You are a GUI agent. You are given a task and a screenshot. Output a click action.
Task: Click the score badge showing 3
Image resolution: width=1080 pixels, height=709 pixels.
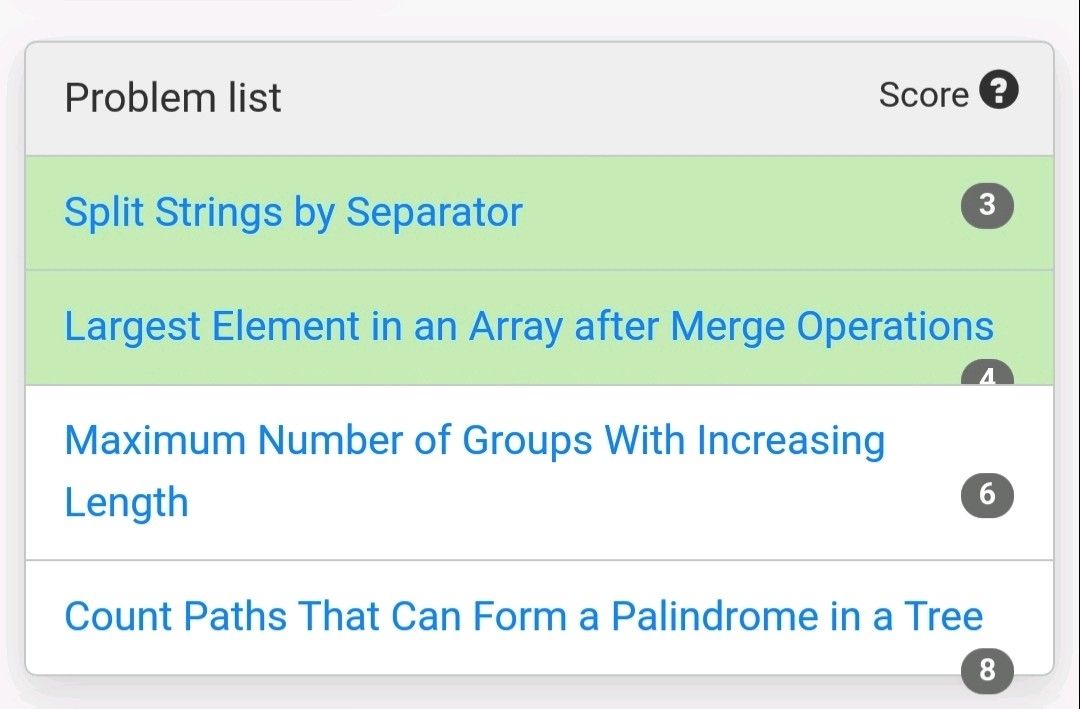coord(987,205)
